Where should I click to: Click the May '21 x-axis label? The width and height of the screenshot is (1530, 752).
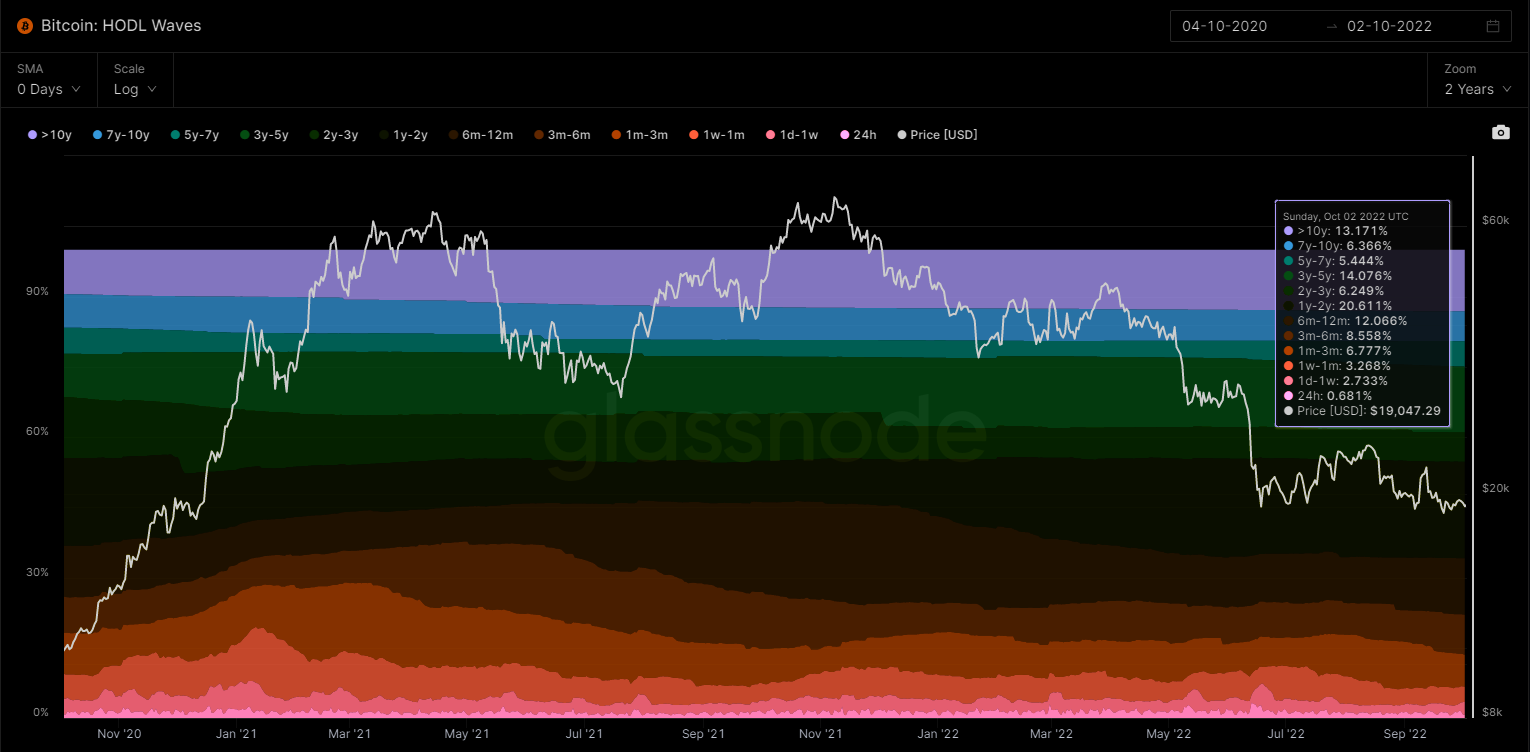click(x=466, y=734)
